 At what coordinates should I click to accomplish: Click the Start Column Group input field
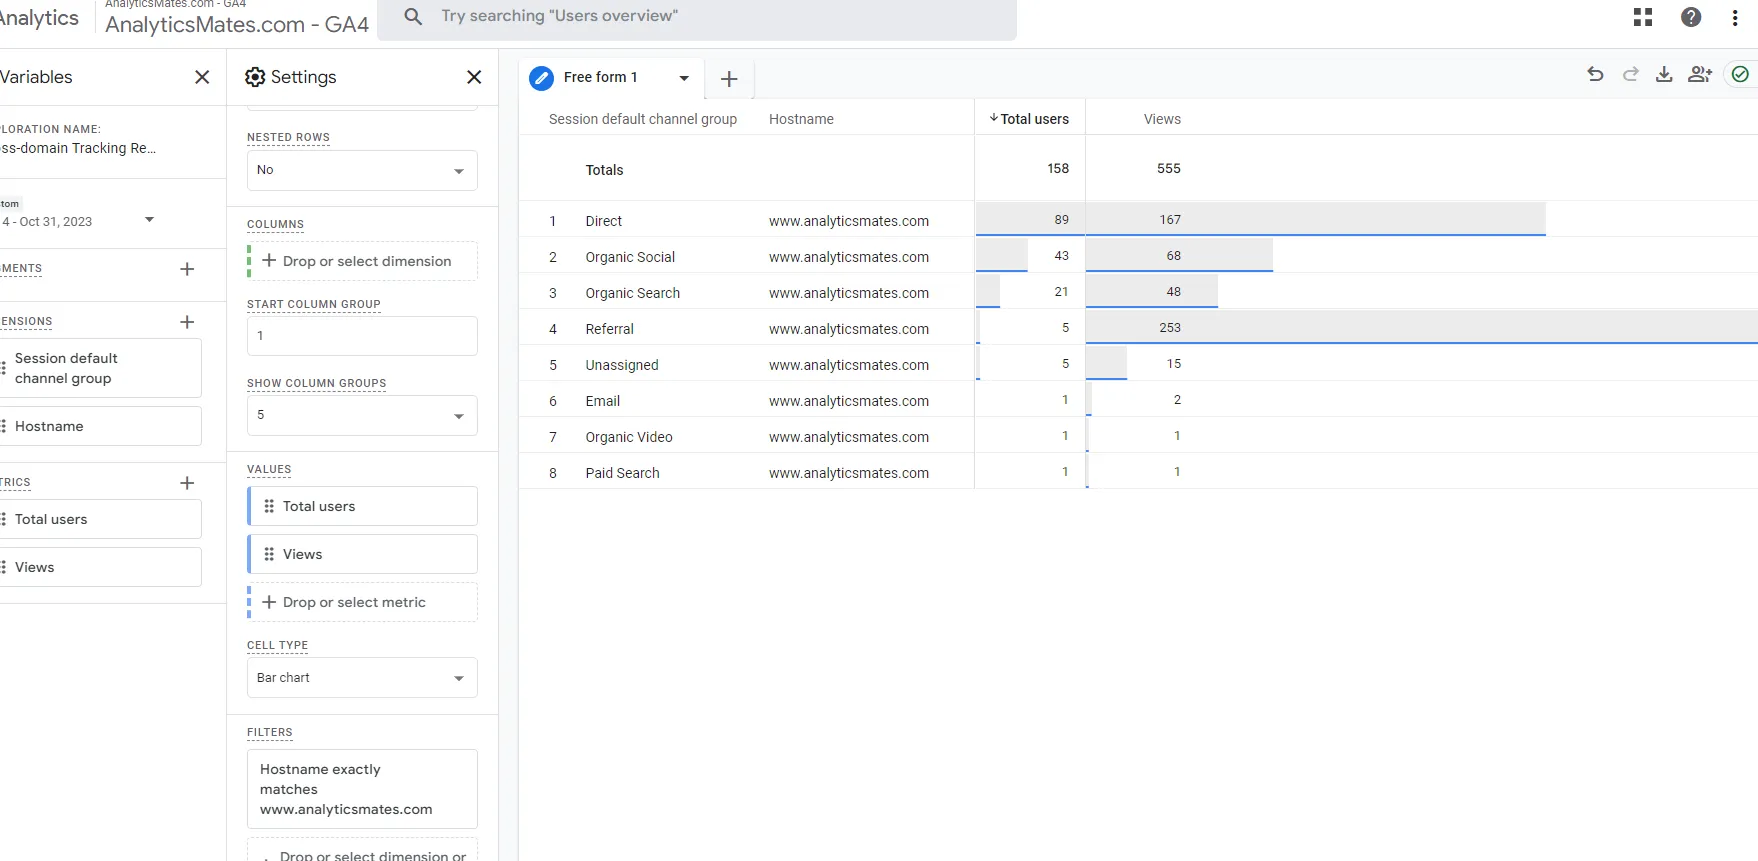click(x=362, y=336)
